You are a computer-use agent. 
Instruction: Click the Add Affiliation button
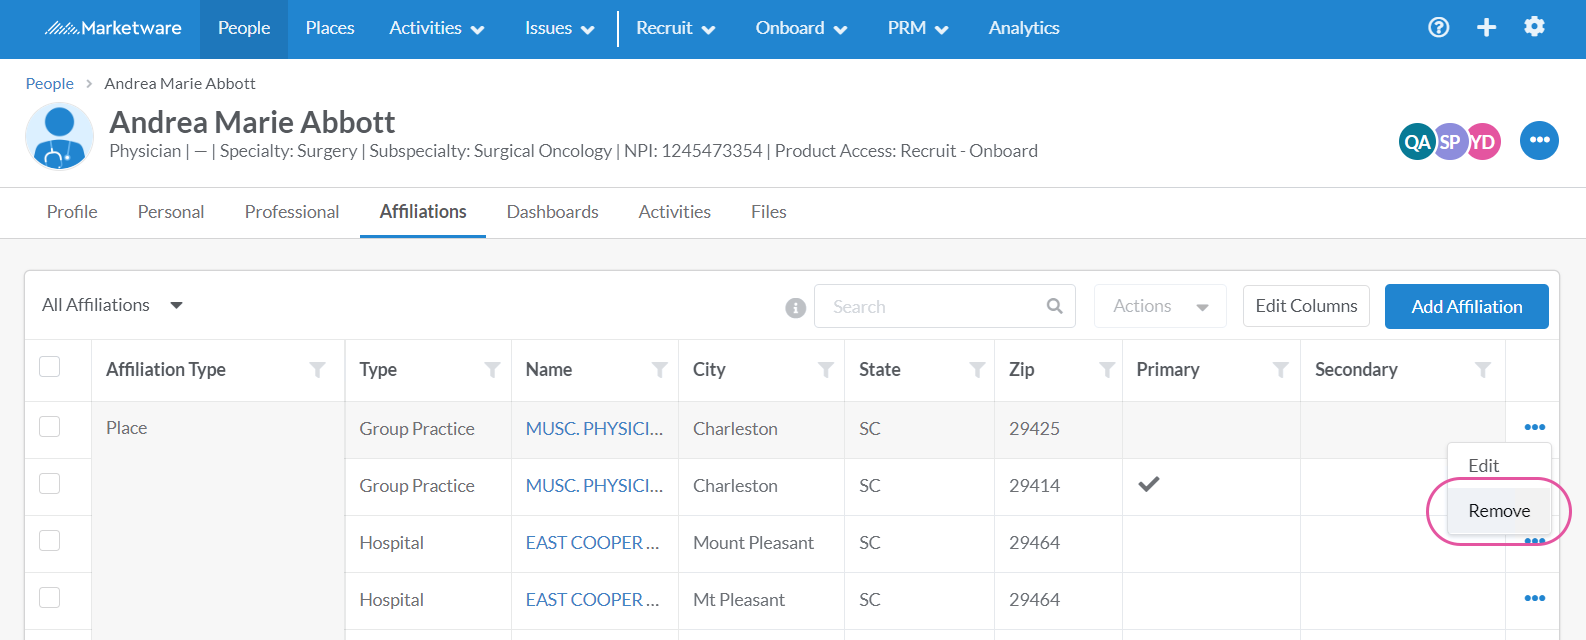pyautogui.click(x=1467, y=306)
